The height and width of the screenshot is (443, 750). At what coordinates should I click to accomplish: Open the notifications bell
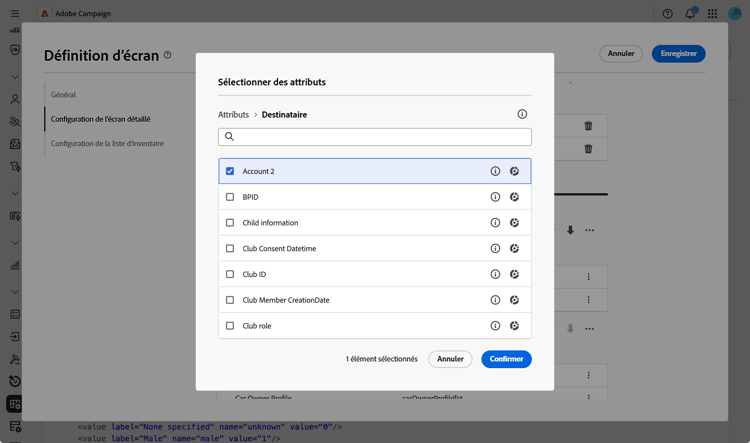pyautogui.click(x=690, y=13)
